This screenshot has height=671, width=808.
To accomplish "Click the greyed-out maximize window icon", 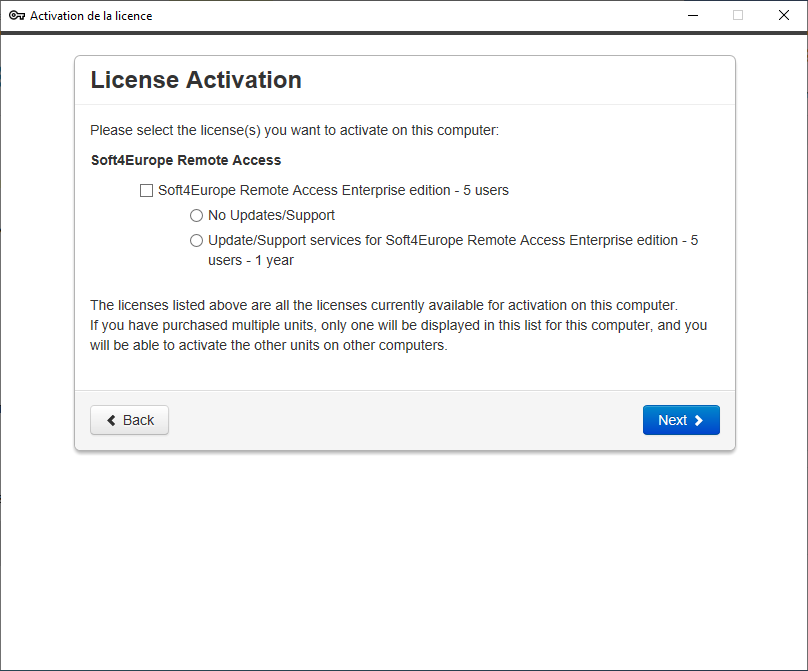I will click(738, 15).
